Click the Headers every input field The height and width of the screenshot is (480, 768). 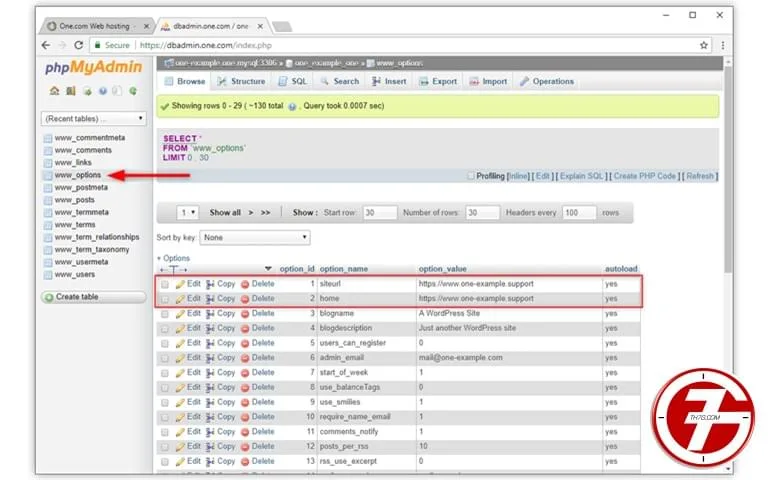coord(579,213)
